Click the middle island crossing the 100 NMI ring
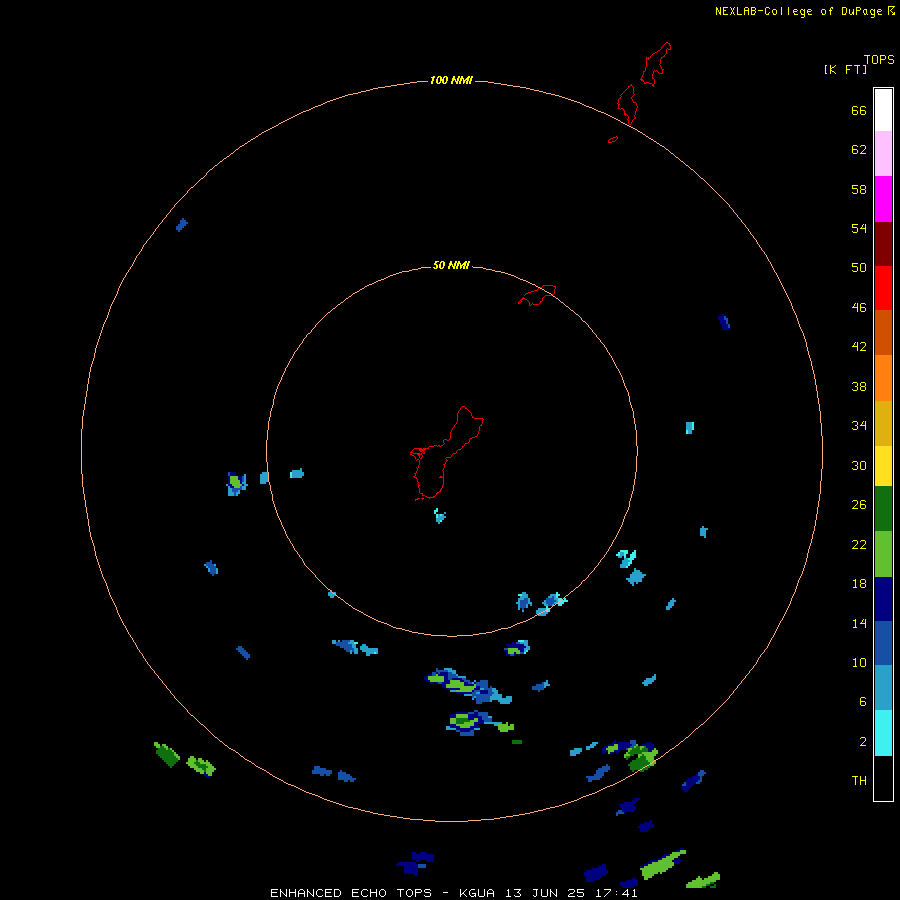900x900 pixels. [x=627, y=104]
